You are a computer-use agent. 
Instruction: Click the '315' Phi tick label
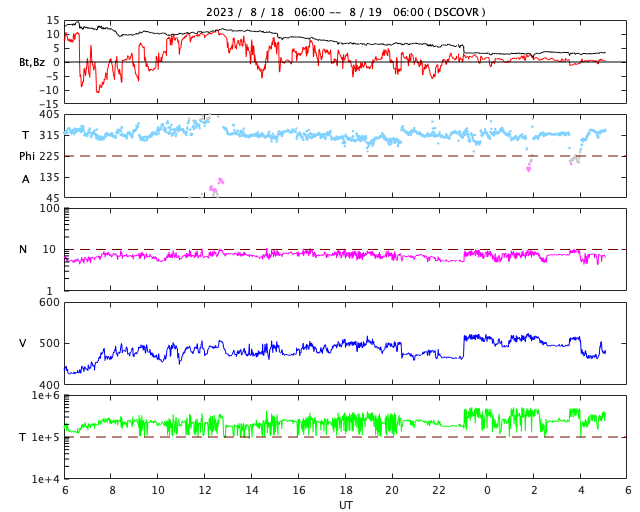pyautogui.click(x=49, y=135)
